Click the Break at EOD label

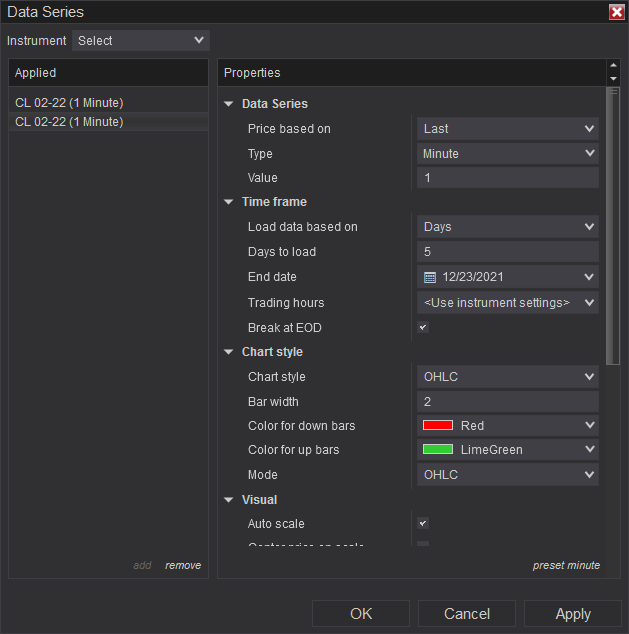click(x=285, y=328)
